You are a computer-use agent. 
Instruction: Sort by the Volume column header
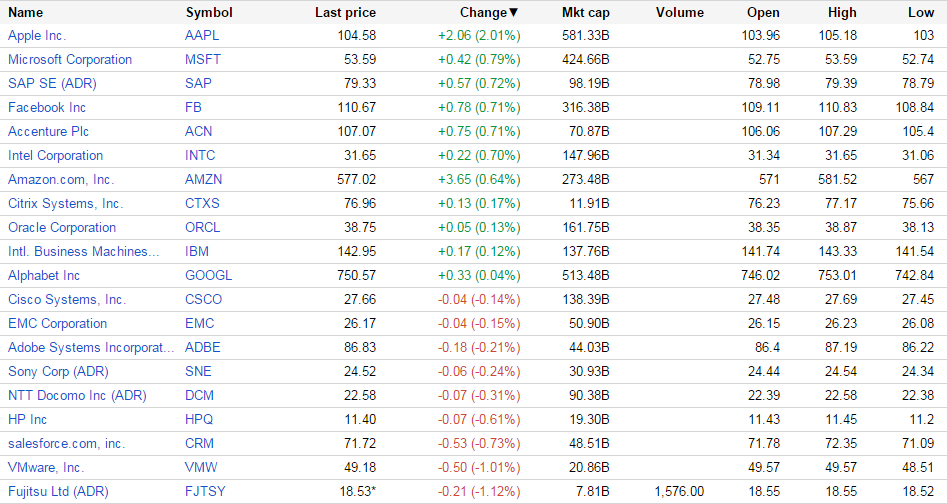[680, 12]
